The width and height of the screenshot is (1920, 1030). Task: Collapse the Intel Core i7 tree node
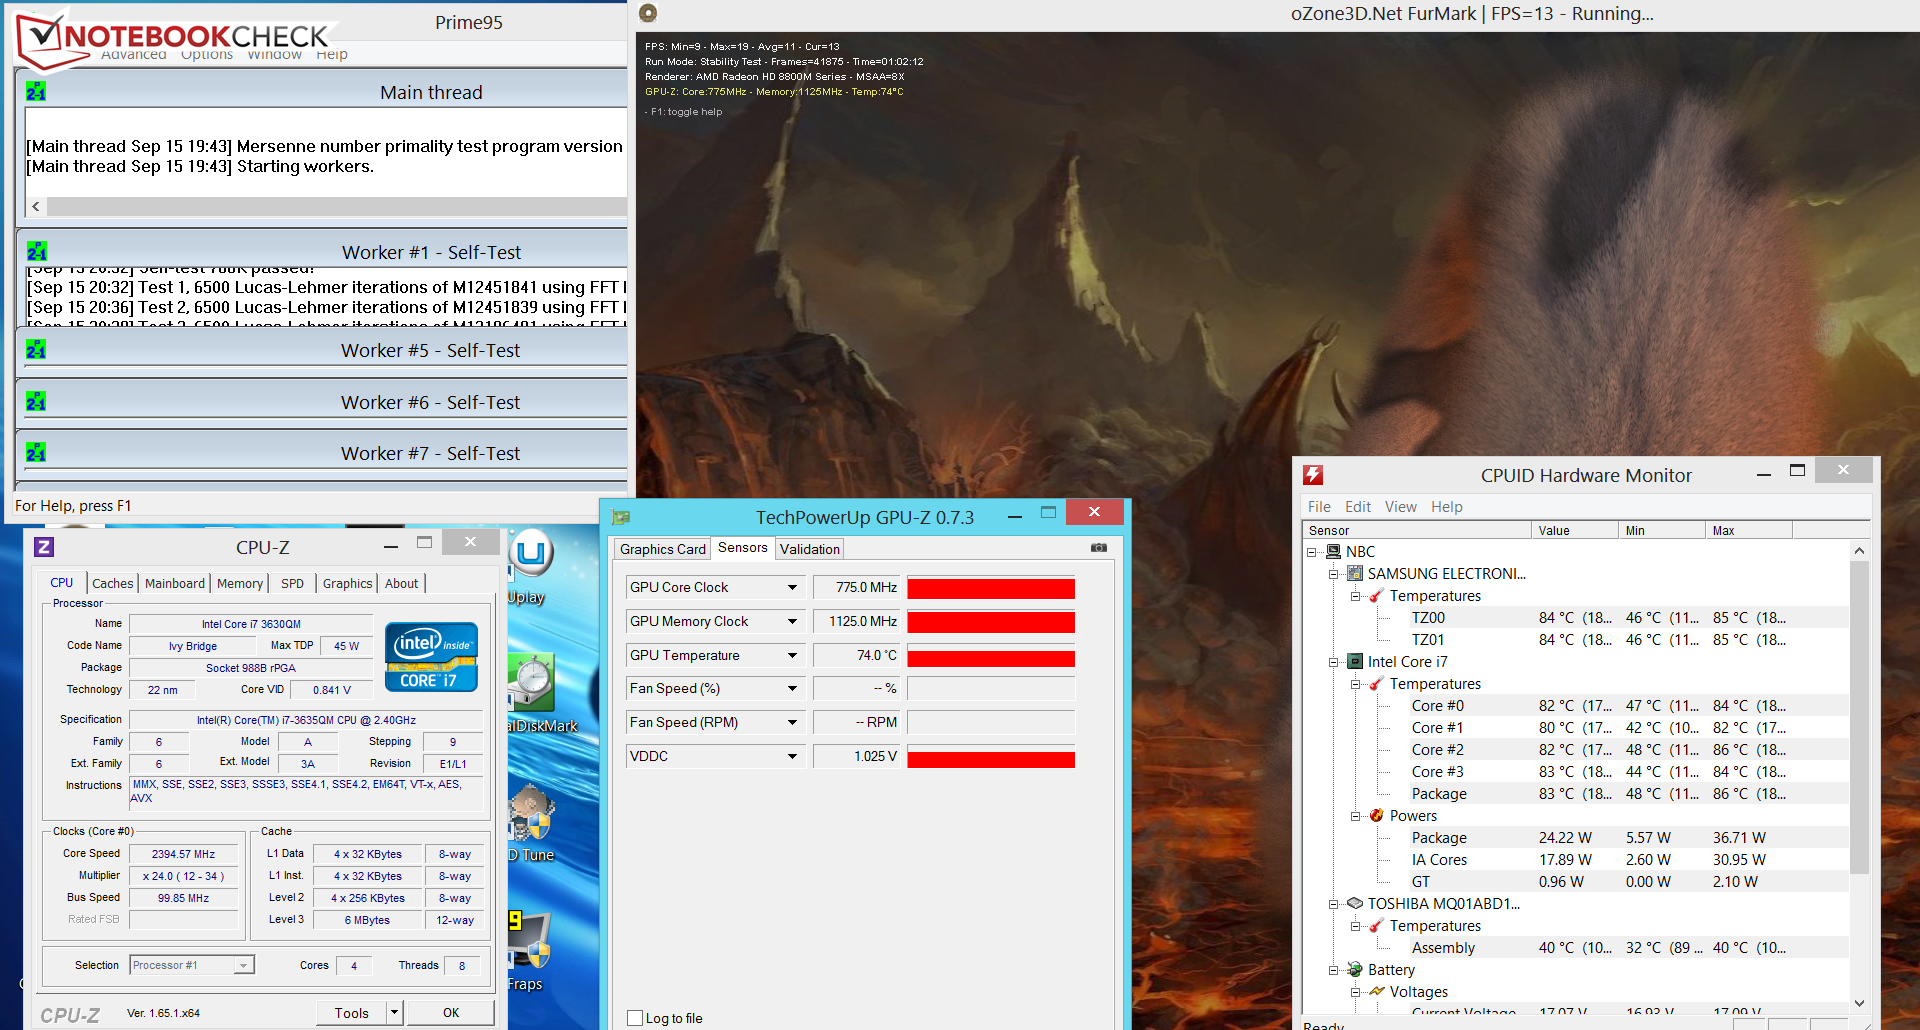pos(1334,662)
